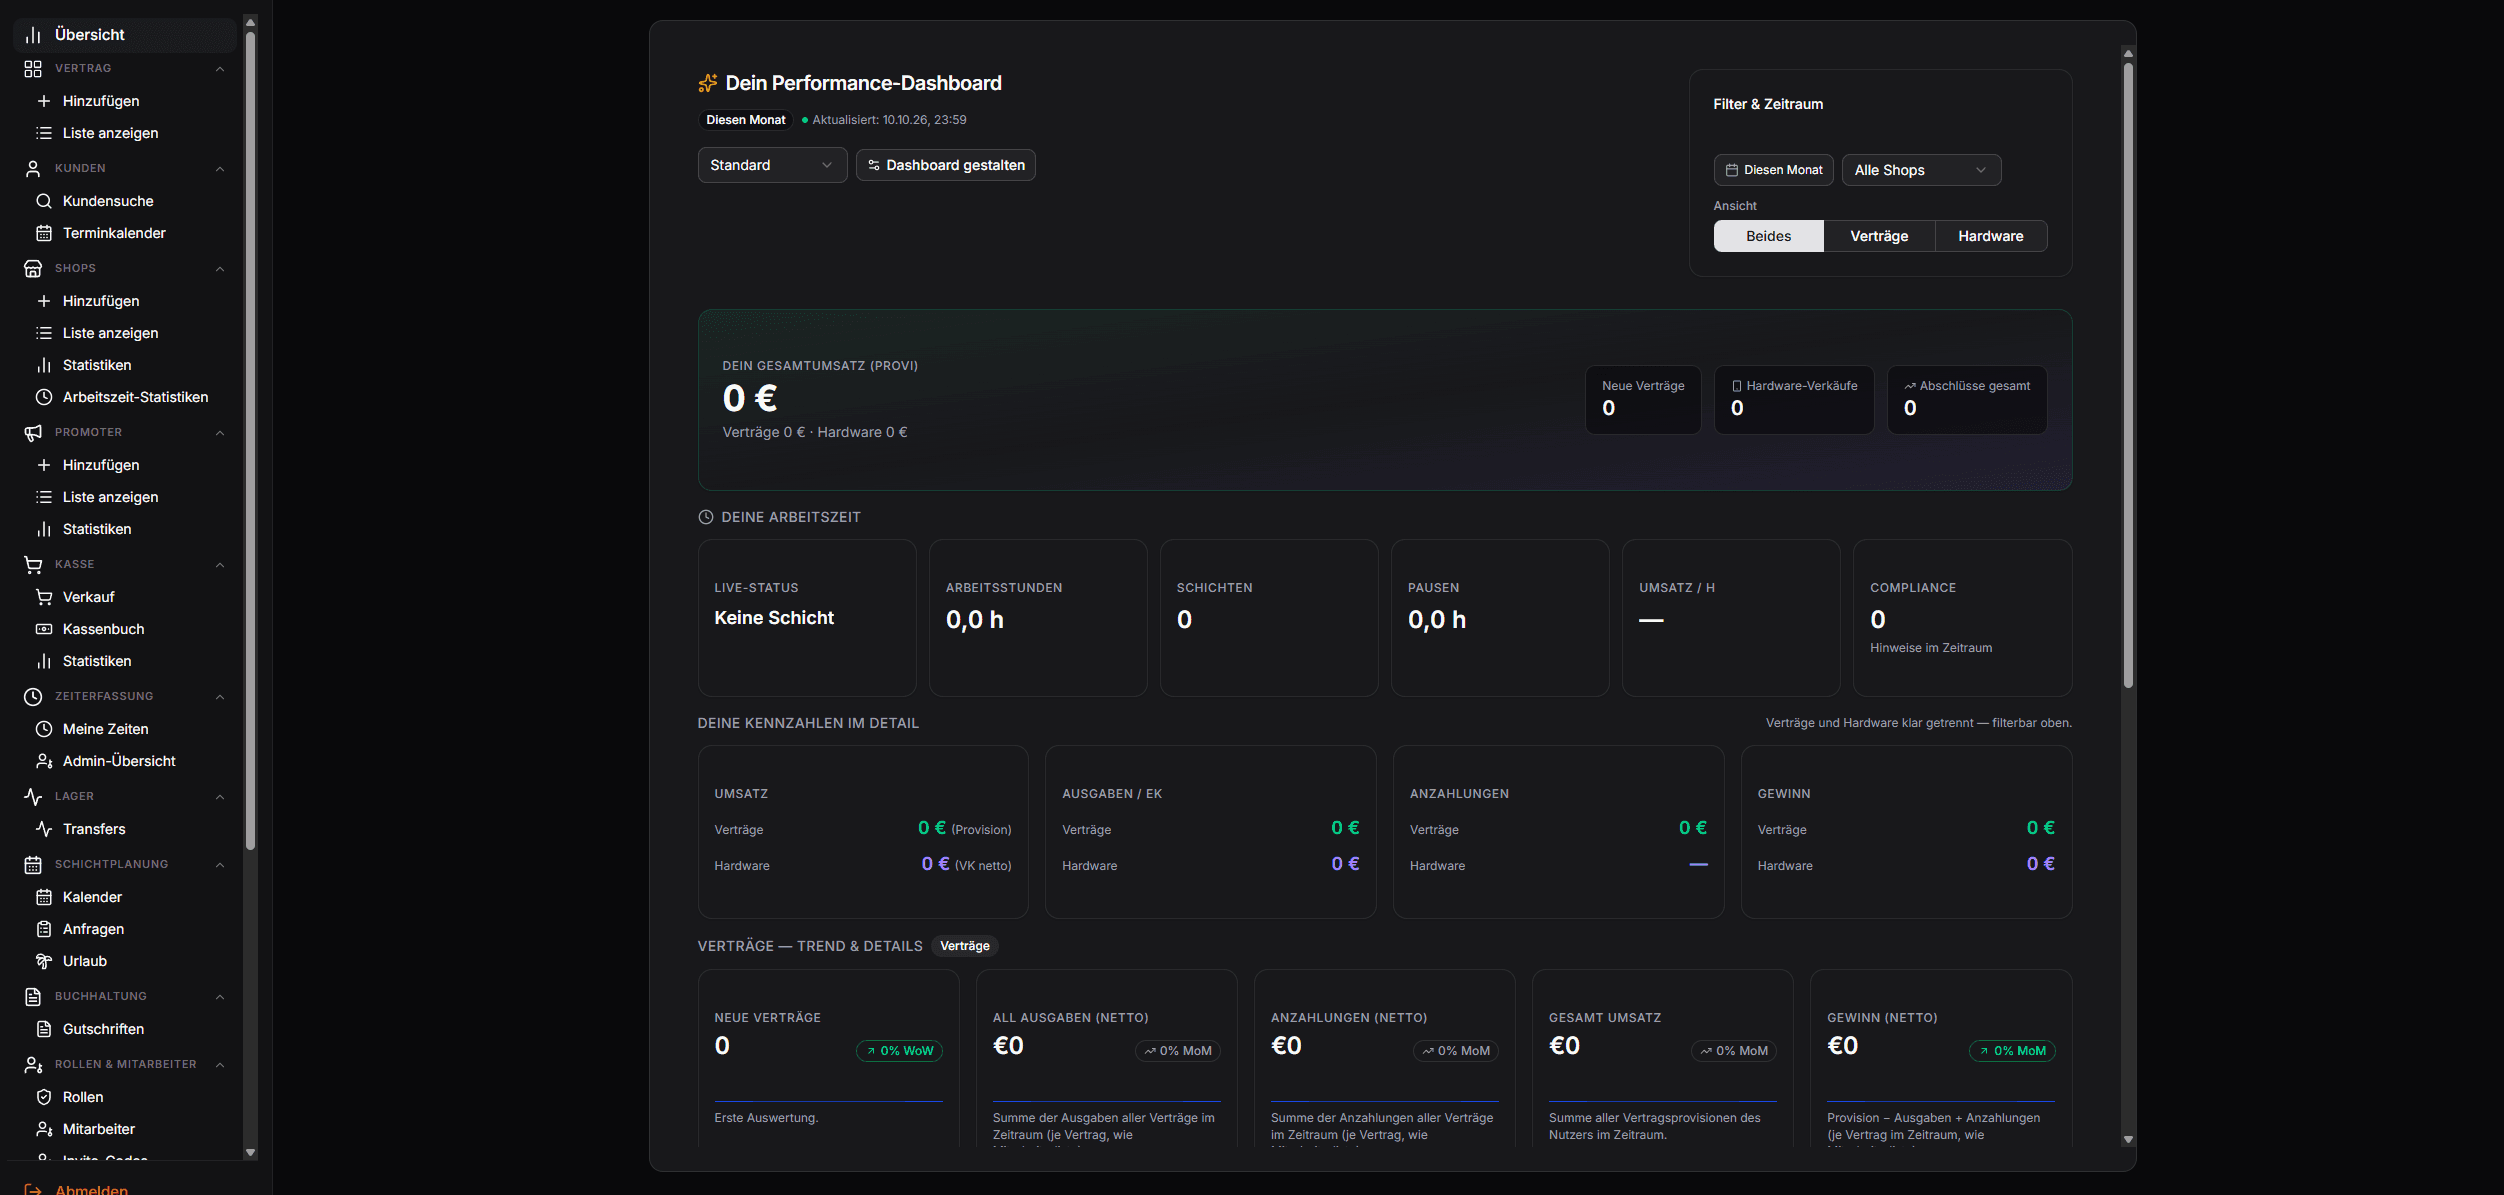Viewport: 2504px width, 1195px height.
Task: Click the Hardware-Verkäufe stat card
Action: 1794,400
